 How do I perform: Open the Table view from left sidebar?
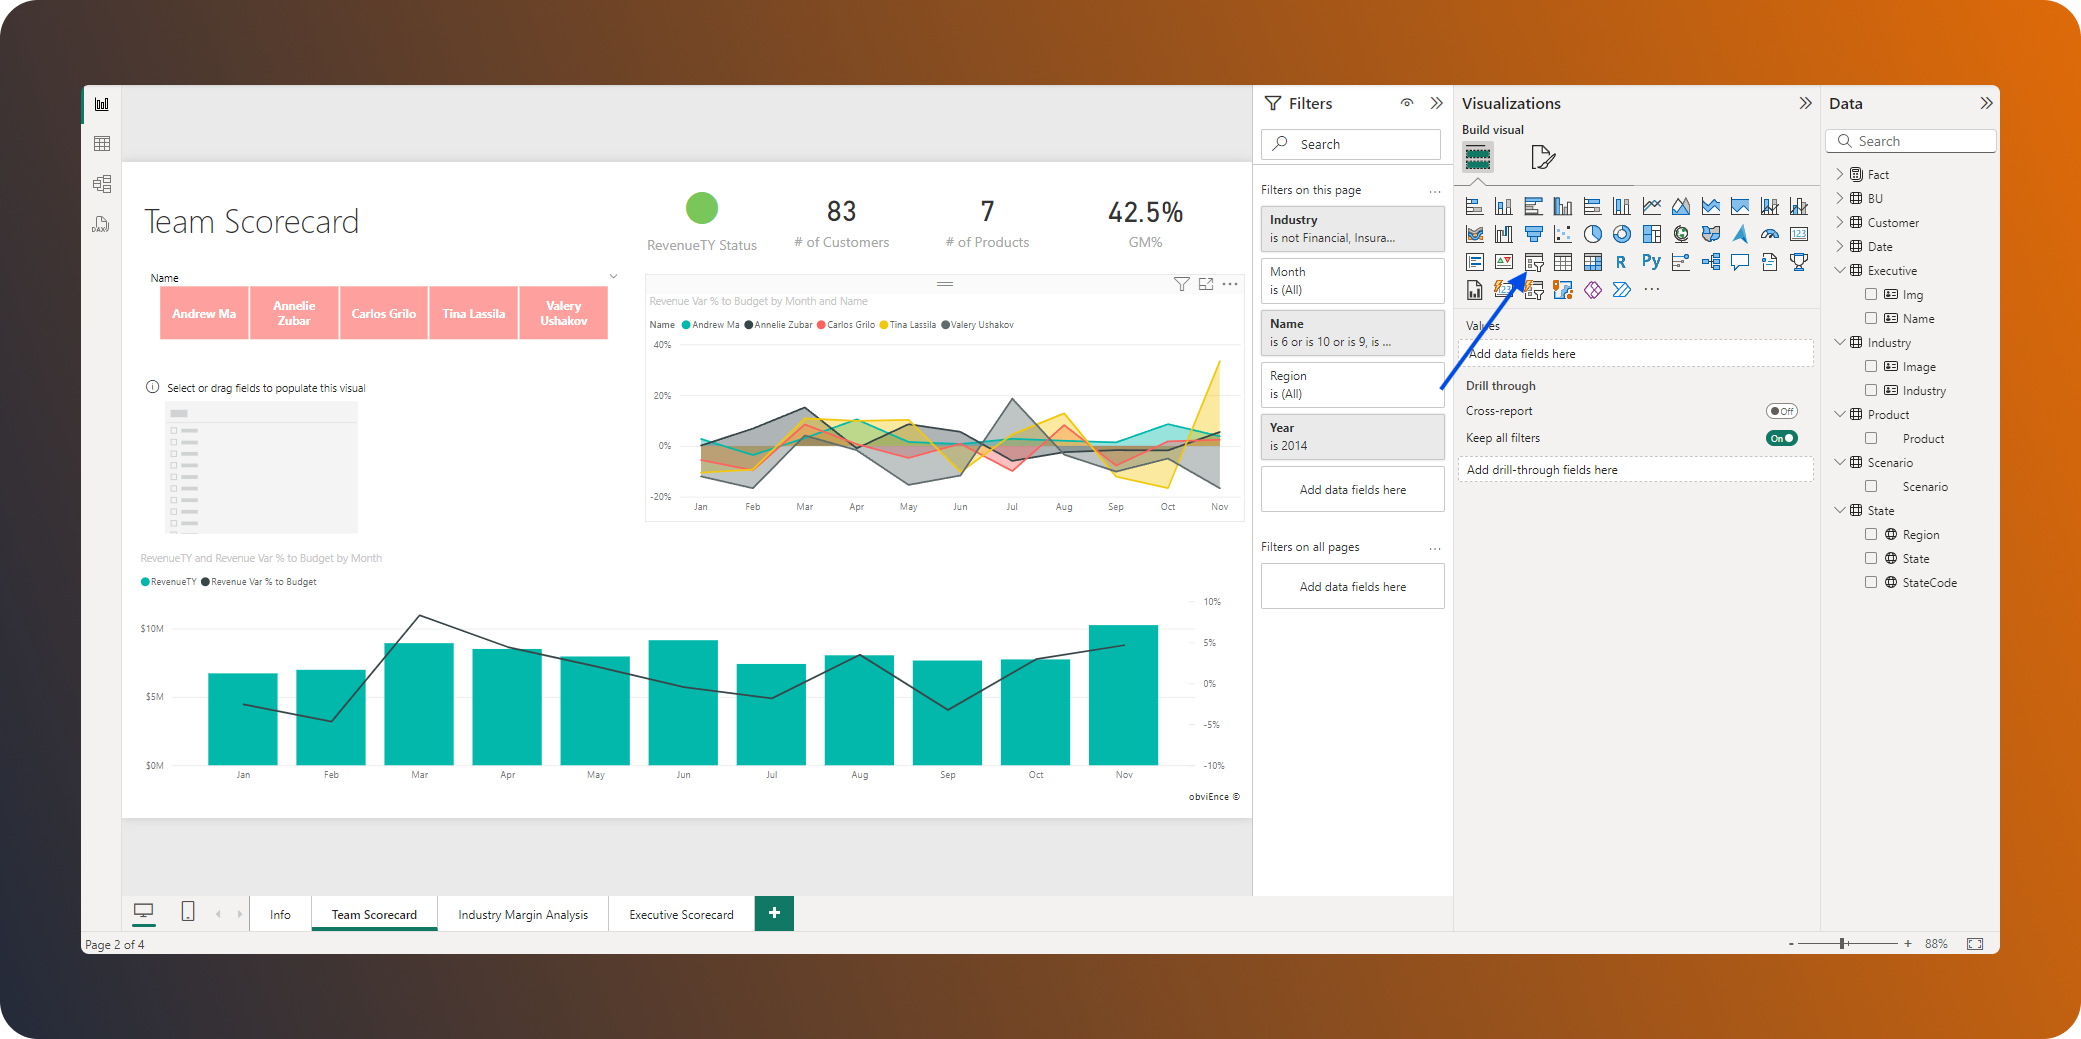(101, 143)
